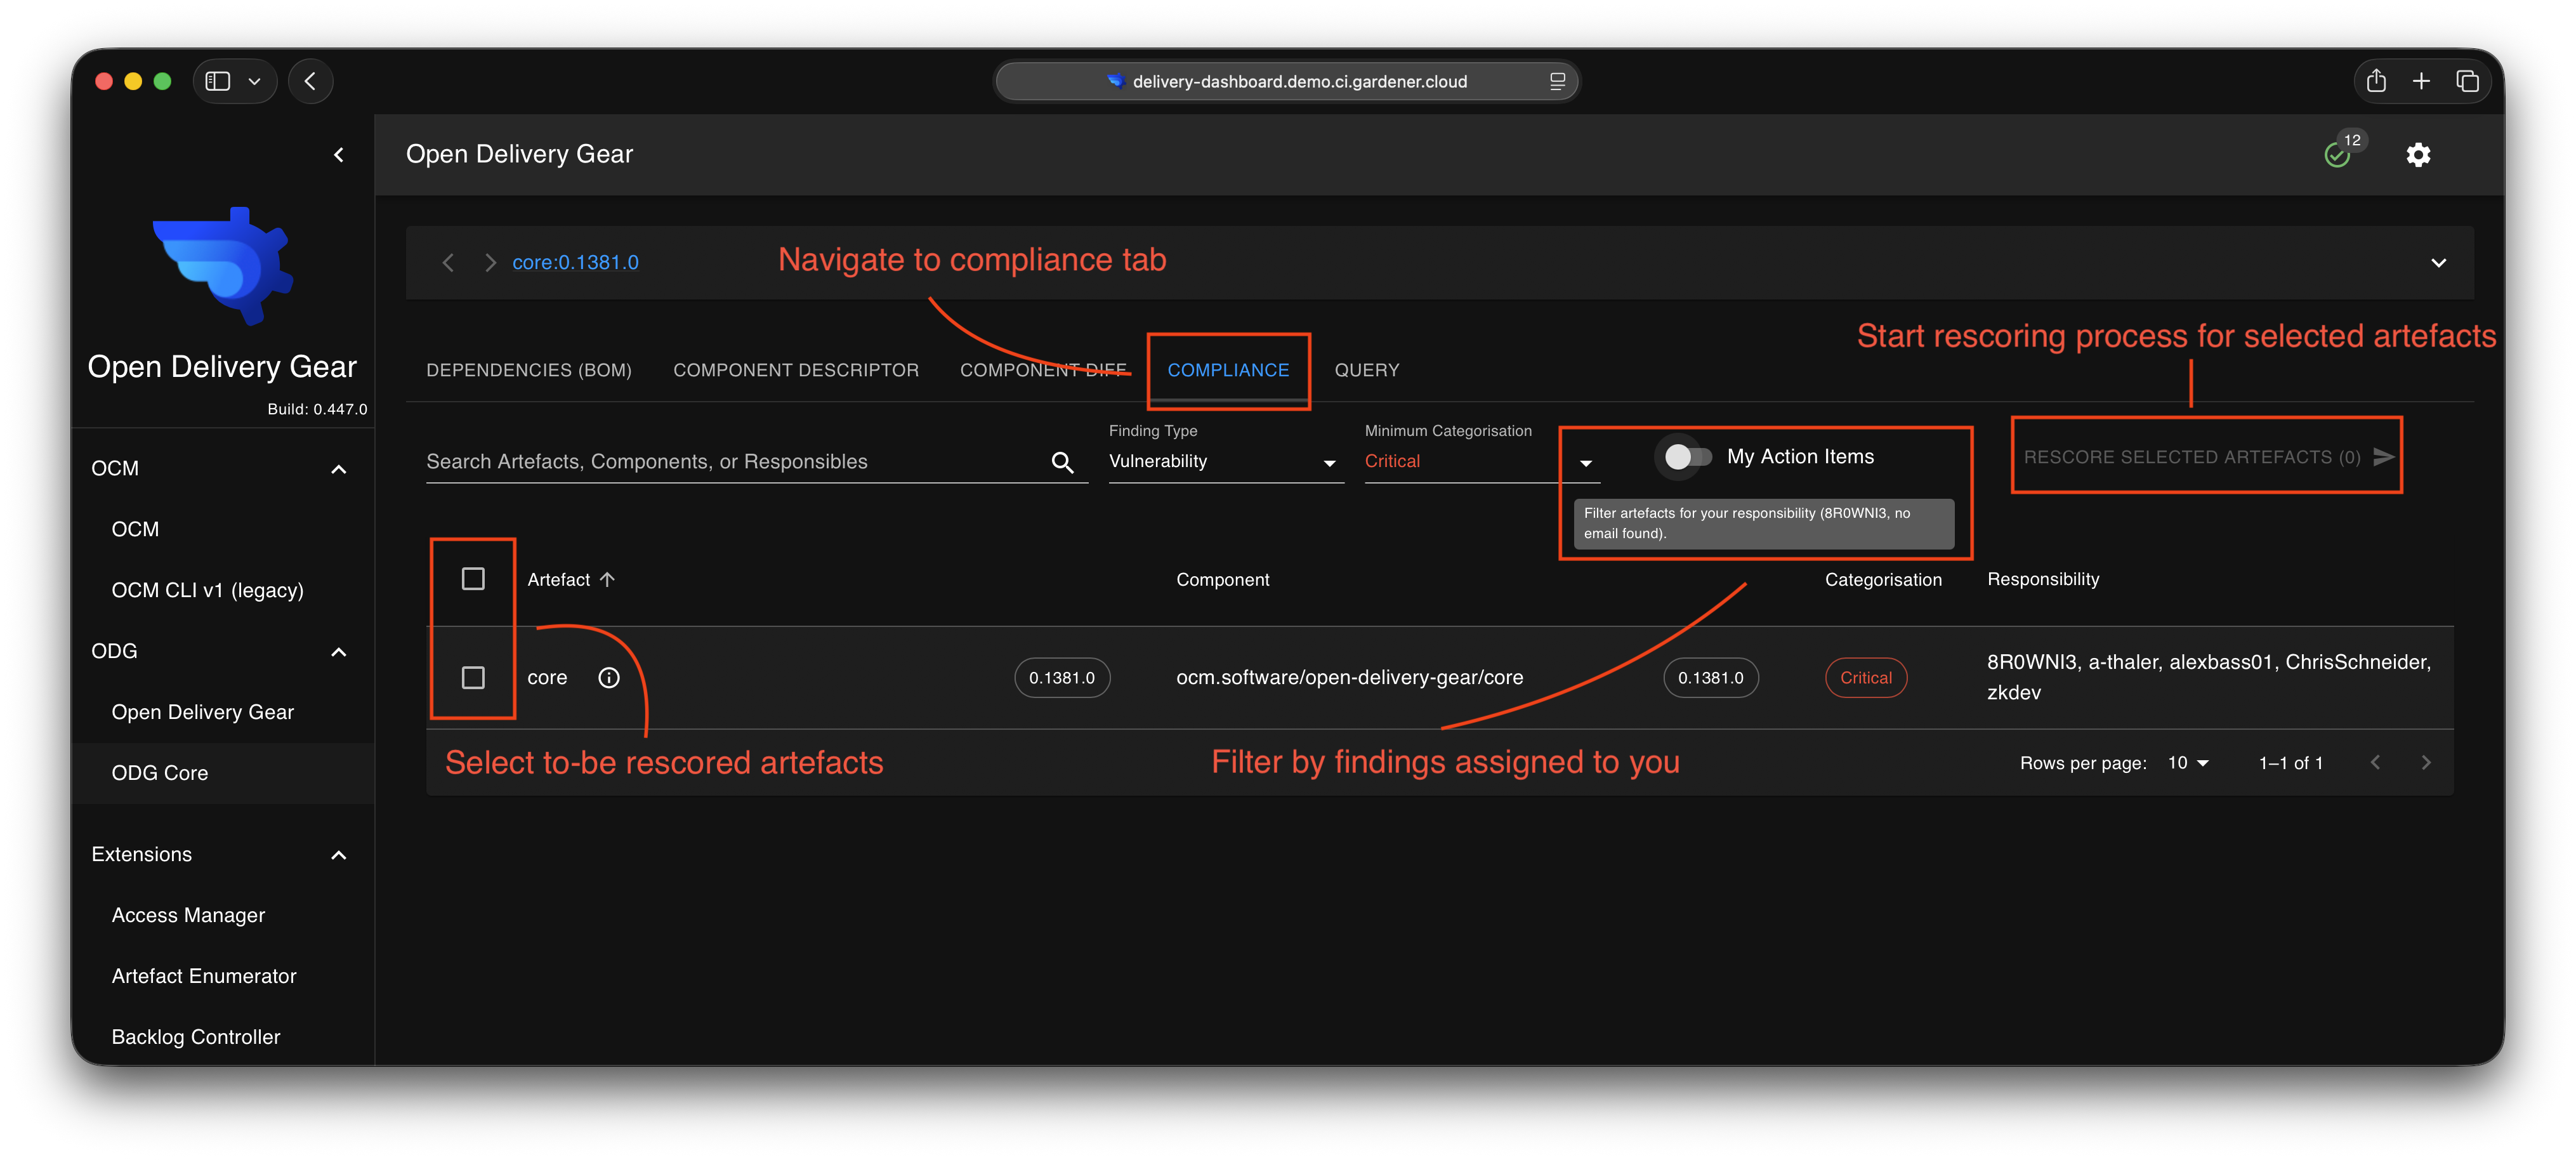Go to the previous table page arrow

(x=2375, y=762)
